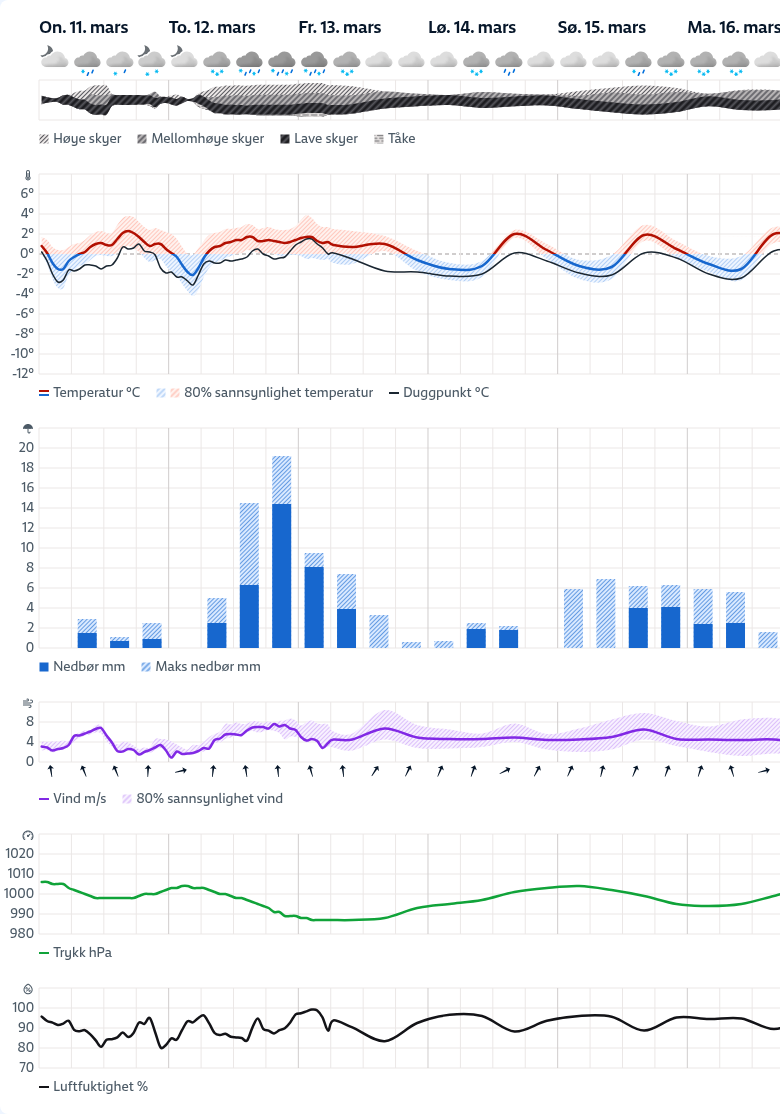Click the first partly cloudy night icon
780x1114 pixels.
53,59
